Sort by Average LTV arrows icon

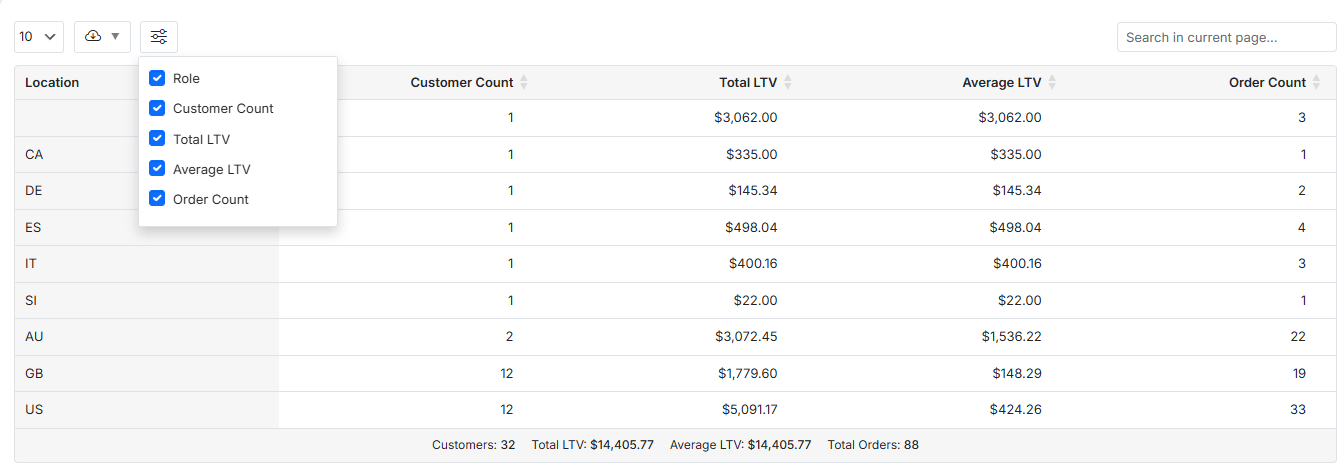1052,83
